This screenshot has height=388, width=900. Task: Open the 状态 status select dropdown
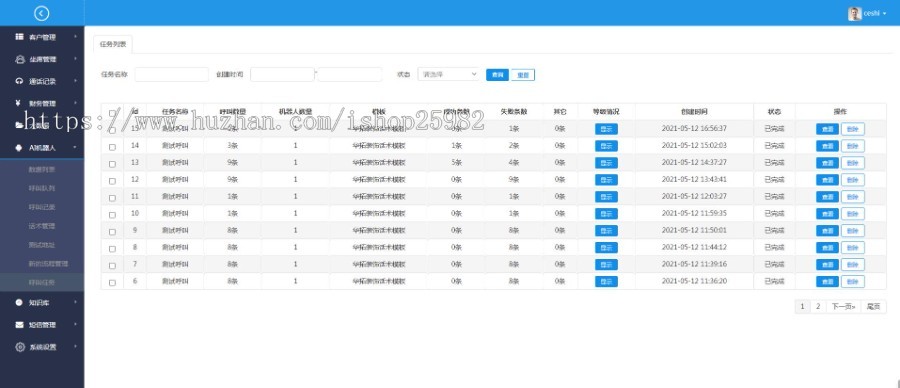448,74
